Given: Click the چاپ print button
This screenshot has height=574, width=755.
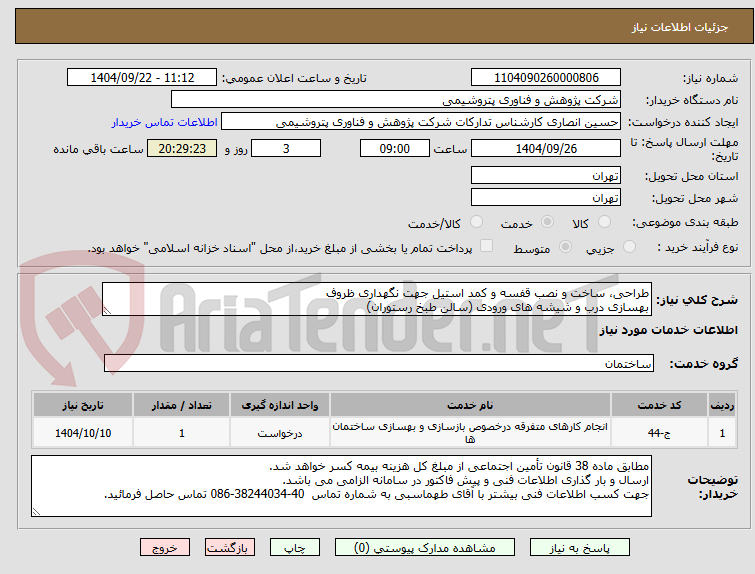Looking at the screenshot, I should pos(295,548).
